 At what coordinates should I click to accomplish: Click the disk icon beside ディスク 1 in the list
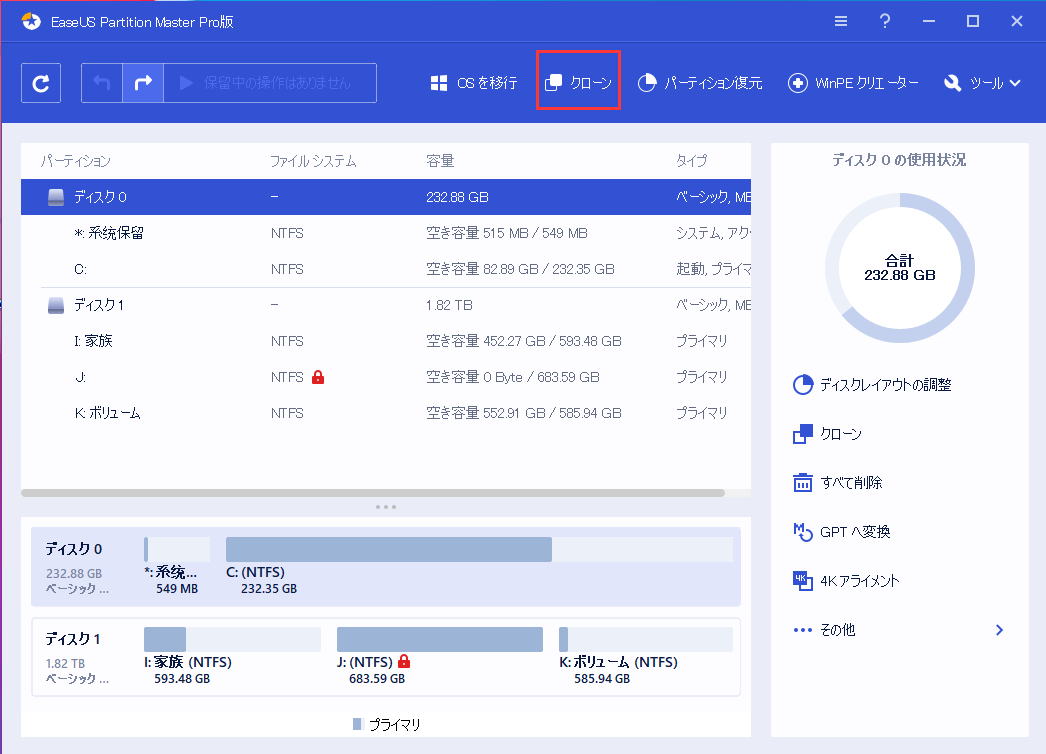click(x=56, y=306)
